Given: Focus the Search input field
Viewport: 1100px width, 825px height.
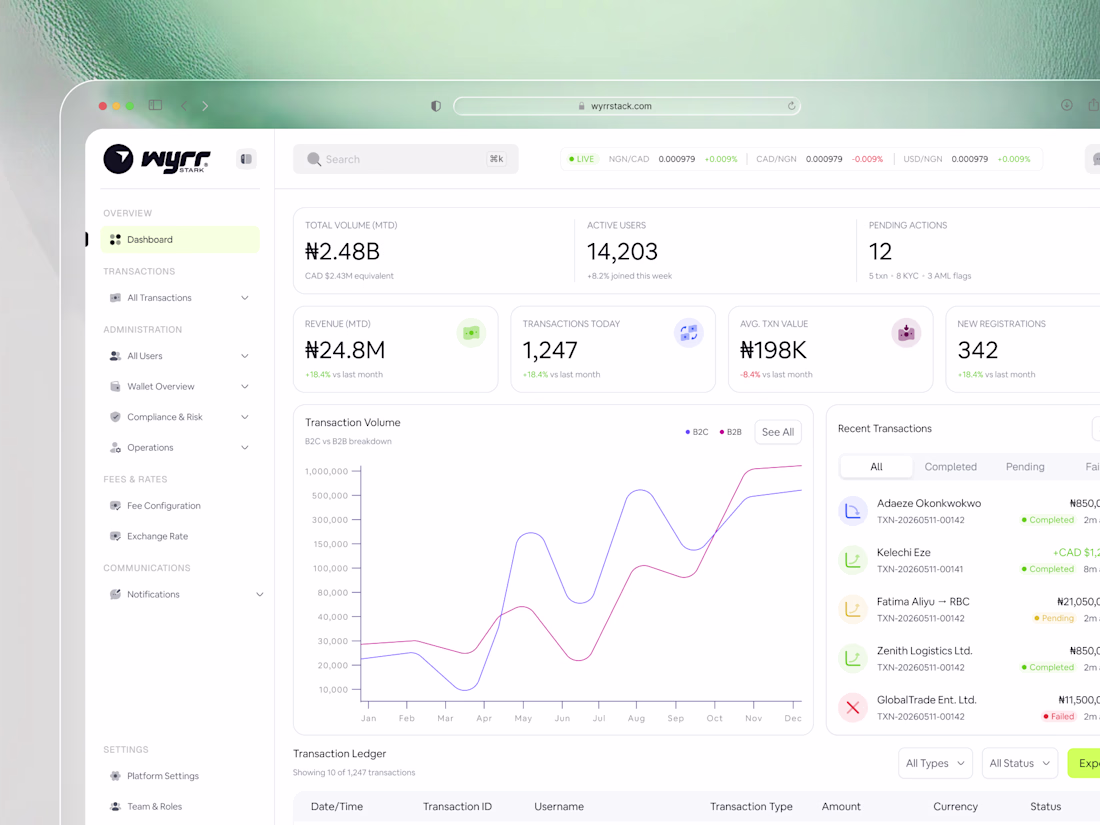Looking at the screenshot, I should 405,159.
